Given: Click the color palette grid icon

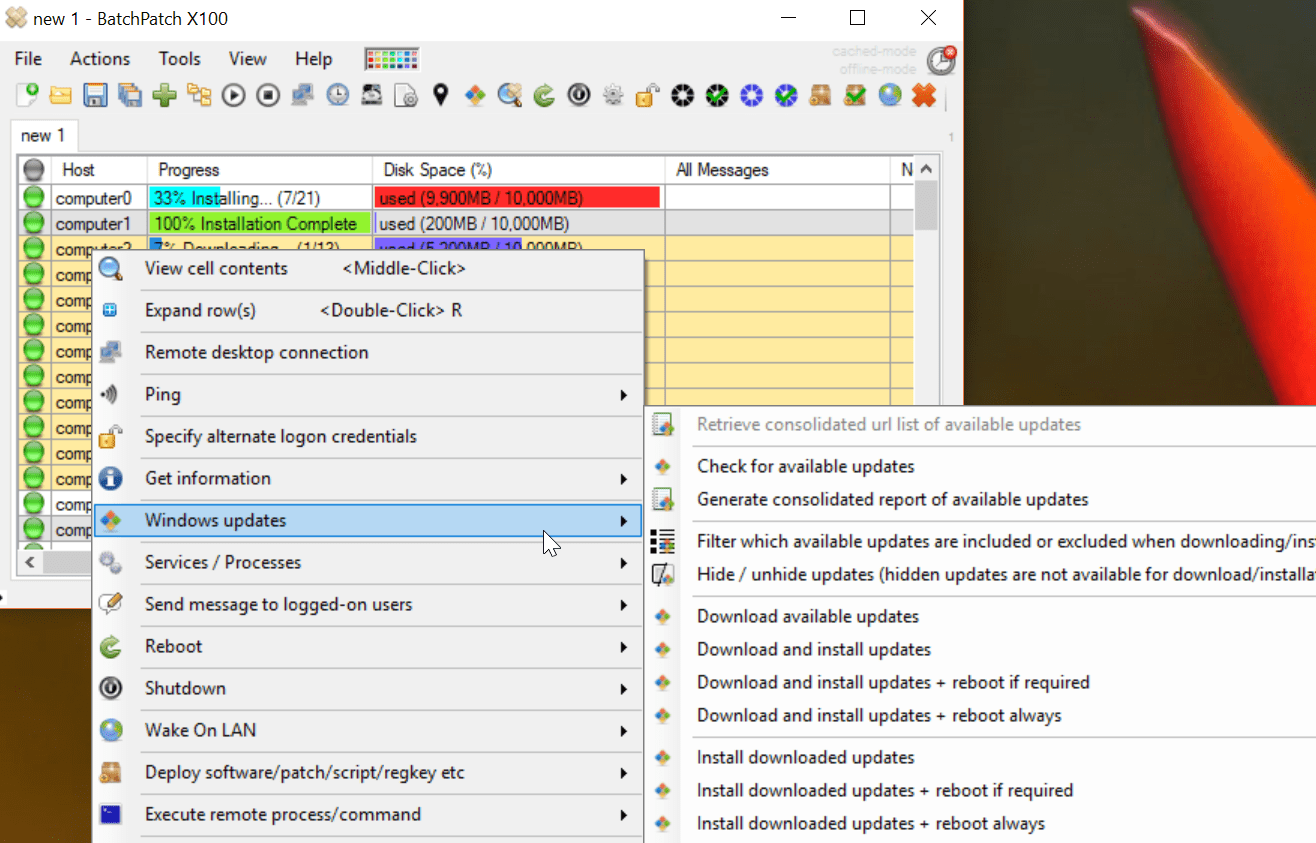Looking at the screenshot, I should pyautogui.click(x=392, y=59).
